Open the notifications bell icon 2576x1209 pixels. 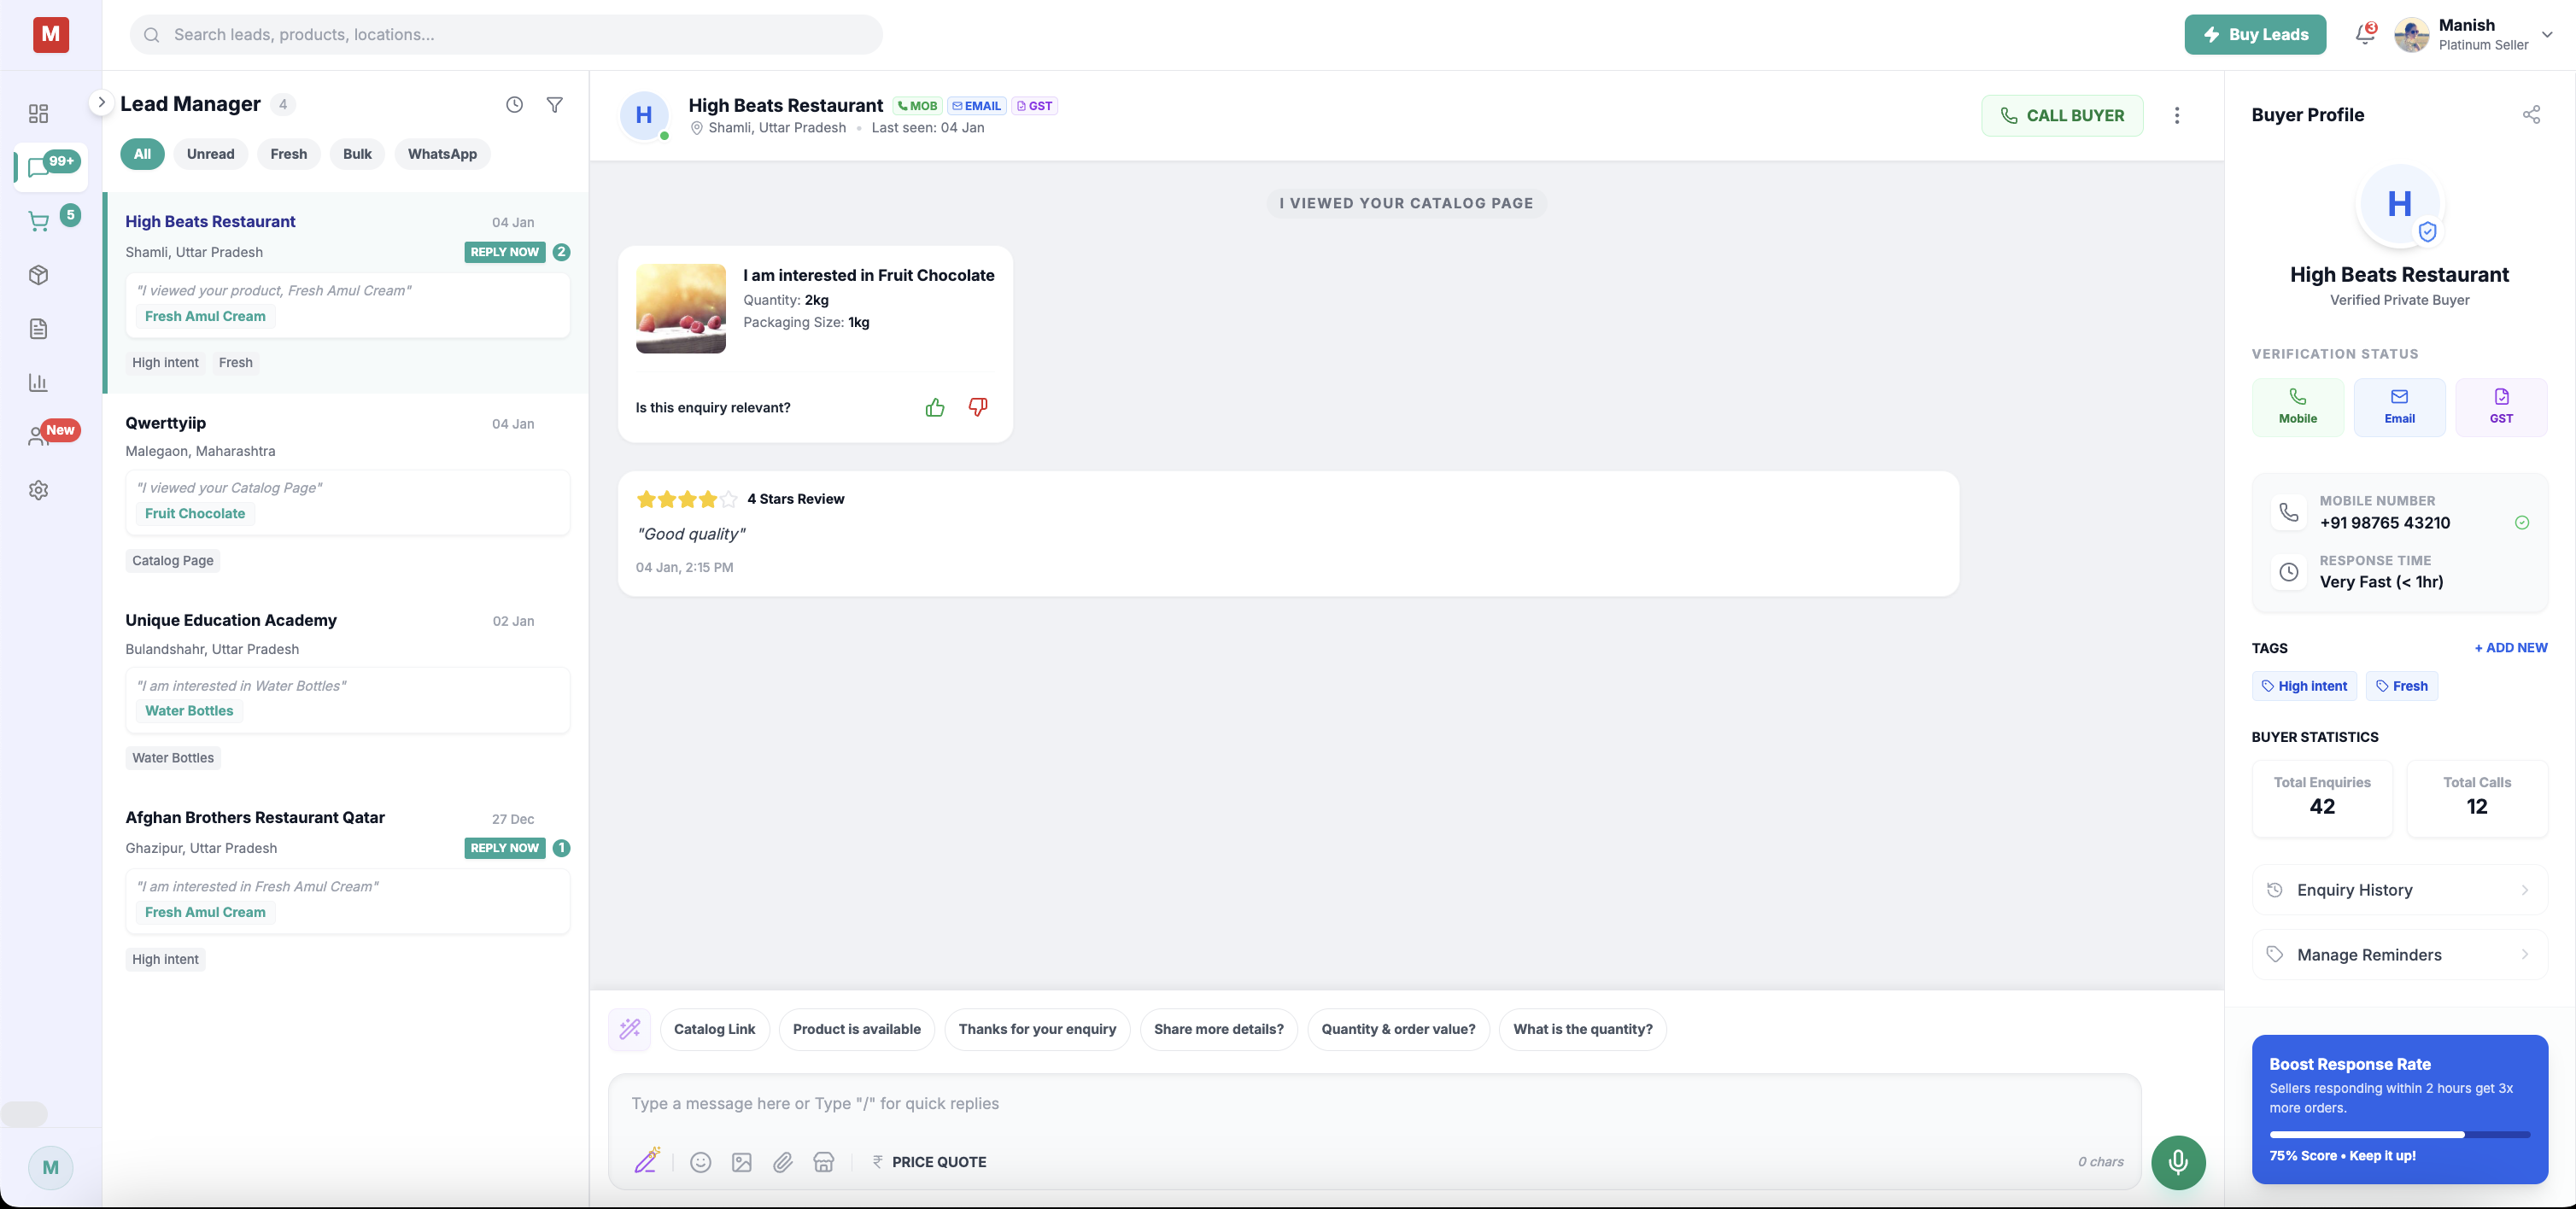click(2364, 34)
